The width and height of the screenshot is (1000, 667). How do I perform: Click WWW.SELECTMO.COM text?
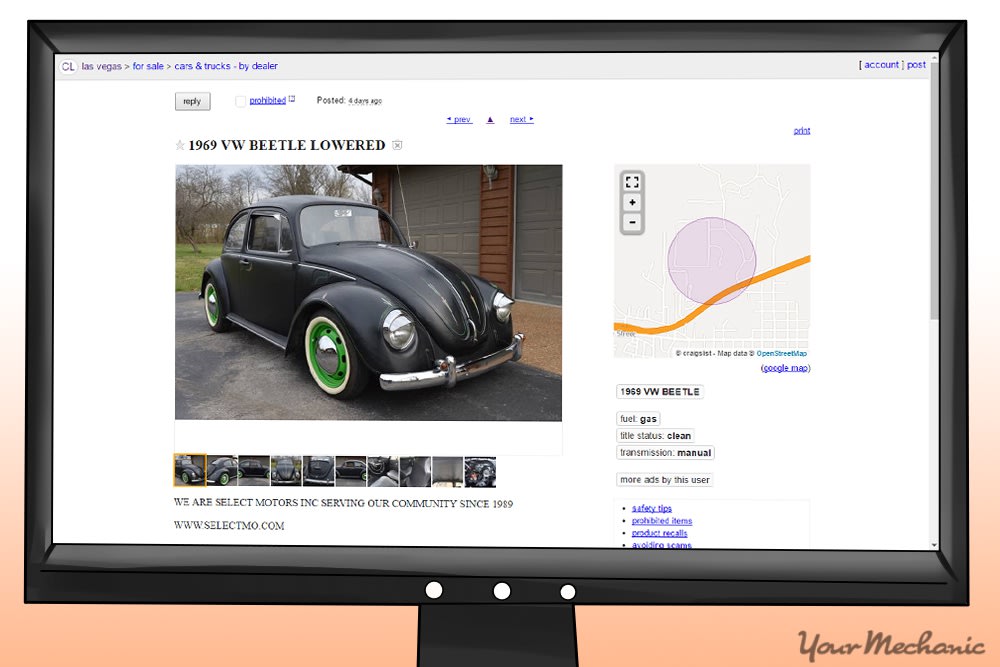229,525
